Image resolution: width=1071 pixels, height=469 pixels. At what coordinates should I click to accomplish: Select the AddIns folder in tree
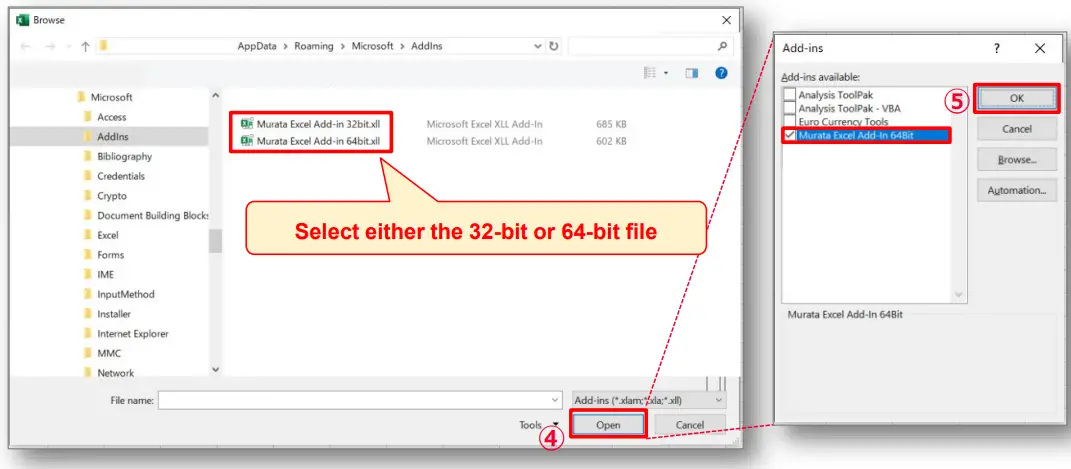112,137
